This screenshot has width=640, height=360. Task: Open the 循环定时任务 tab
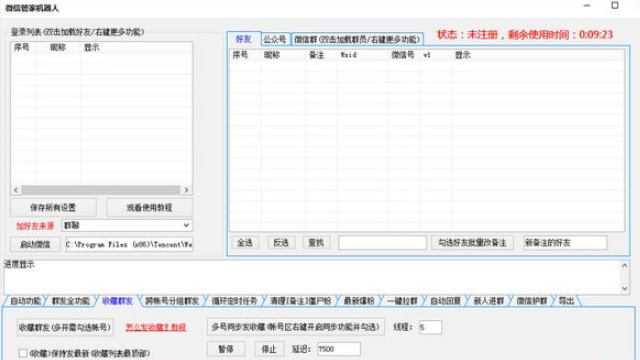click(234, 301)
